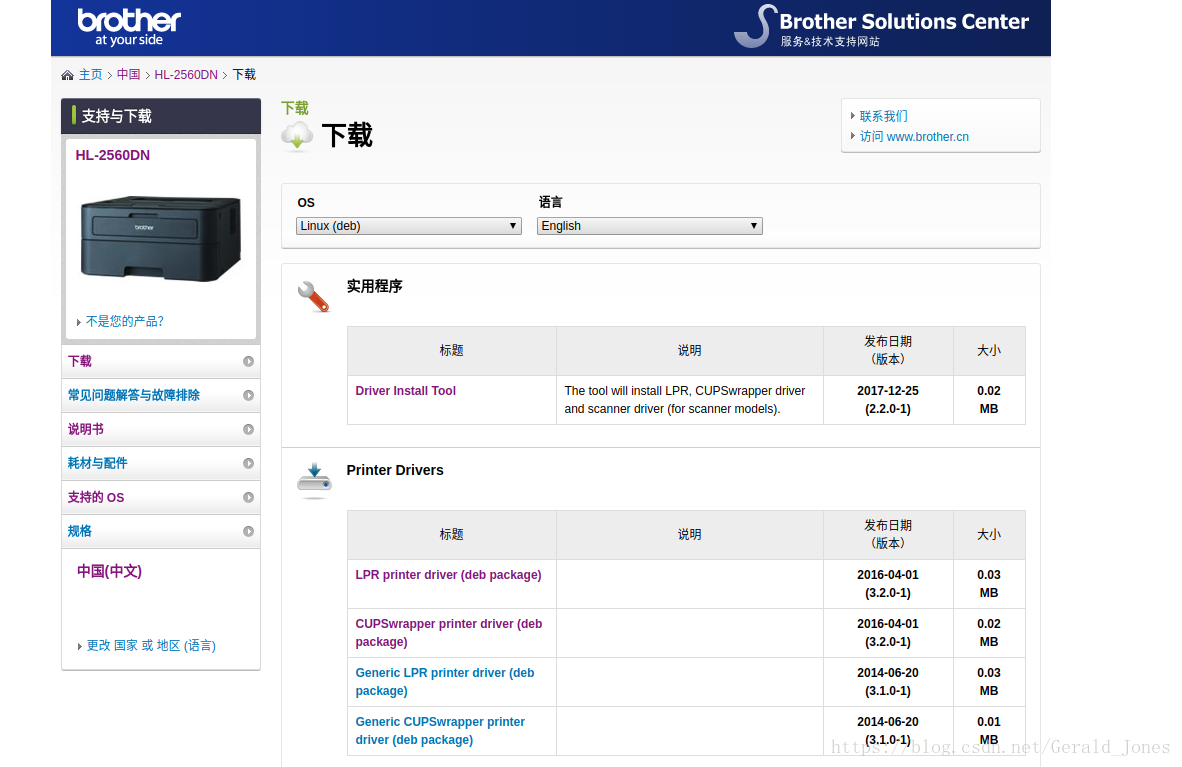Click the HL-2560DN product title in sidebar

[x=112, y=155]
